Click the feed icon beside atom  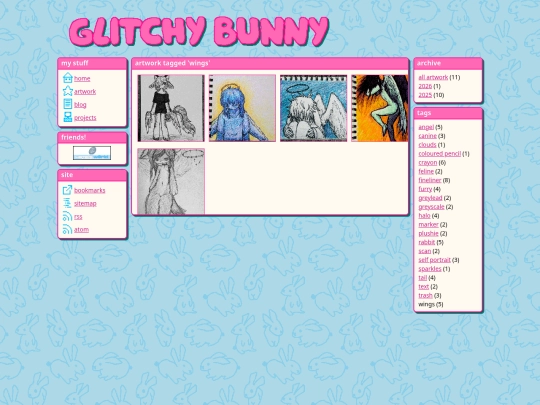68,229
